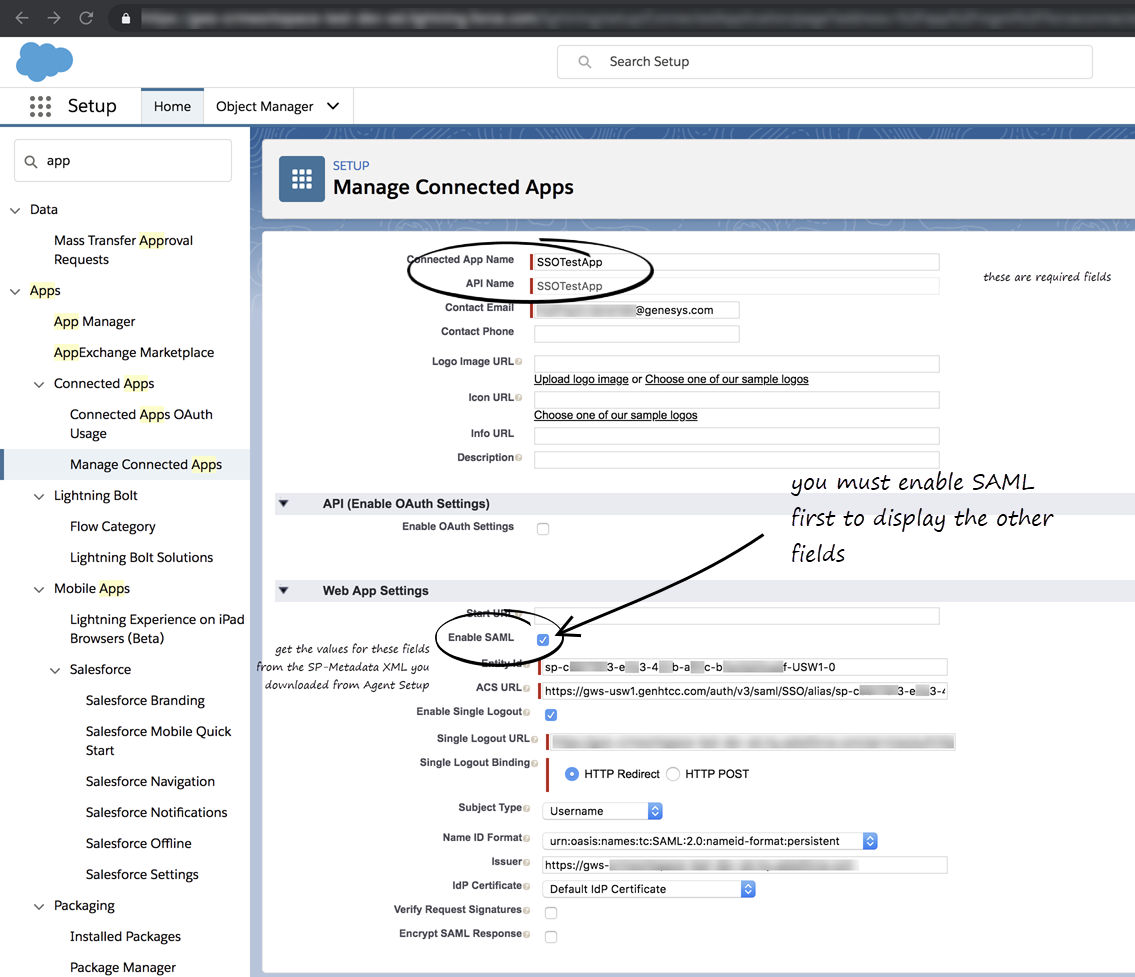Check Verify Request Signatures

click(x=551, y=913)
